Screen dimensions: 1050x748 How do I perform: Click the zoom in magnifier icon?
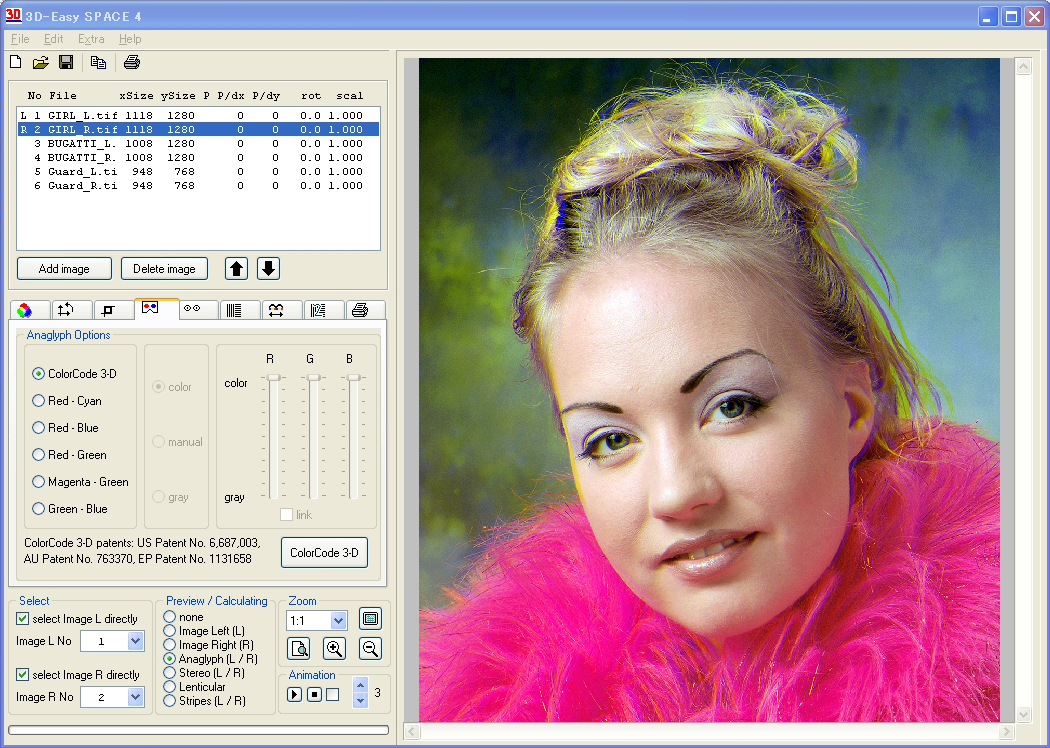[x=335, y=648]
